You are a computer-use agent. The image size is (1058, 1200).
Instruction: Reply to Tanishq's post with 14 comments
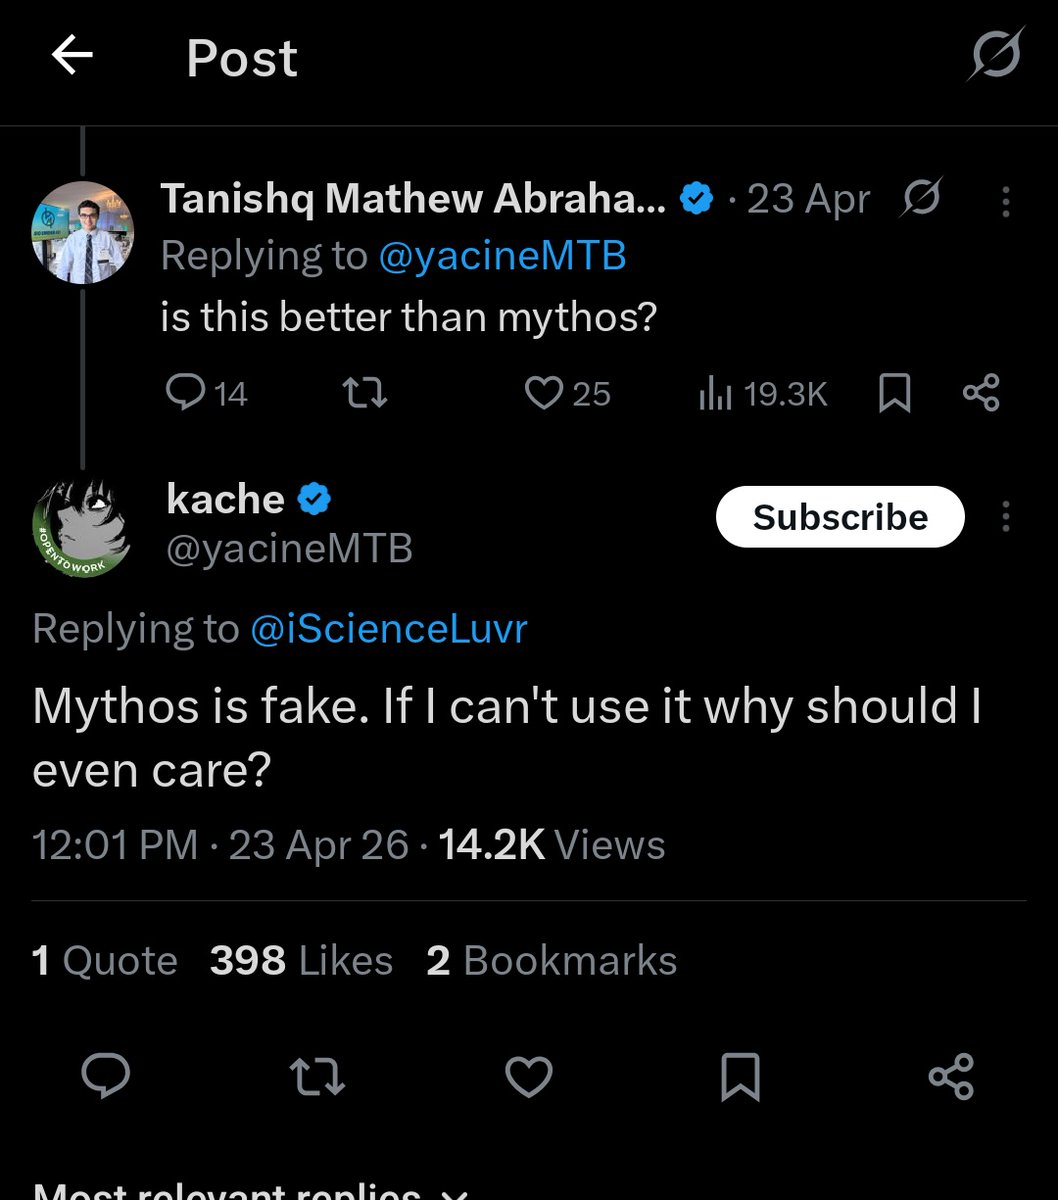coord(206,393)
